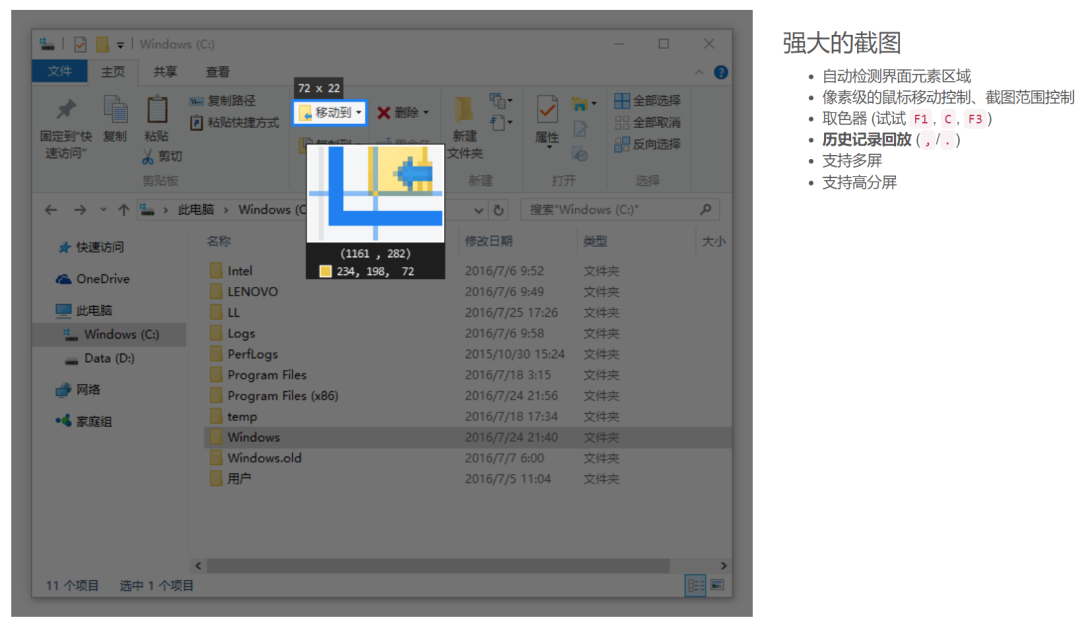Switch to Details view icon in status bar
This screenshot has height=632, width=1080.
coord(695,586)
